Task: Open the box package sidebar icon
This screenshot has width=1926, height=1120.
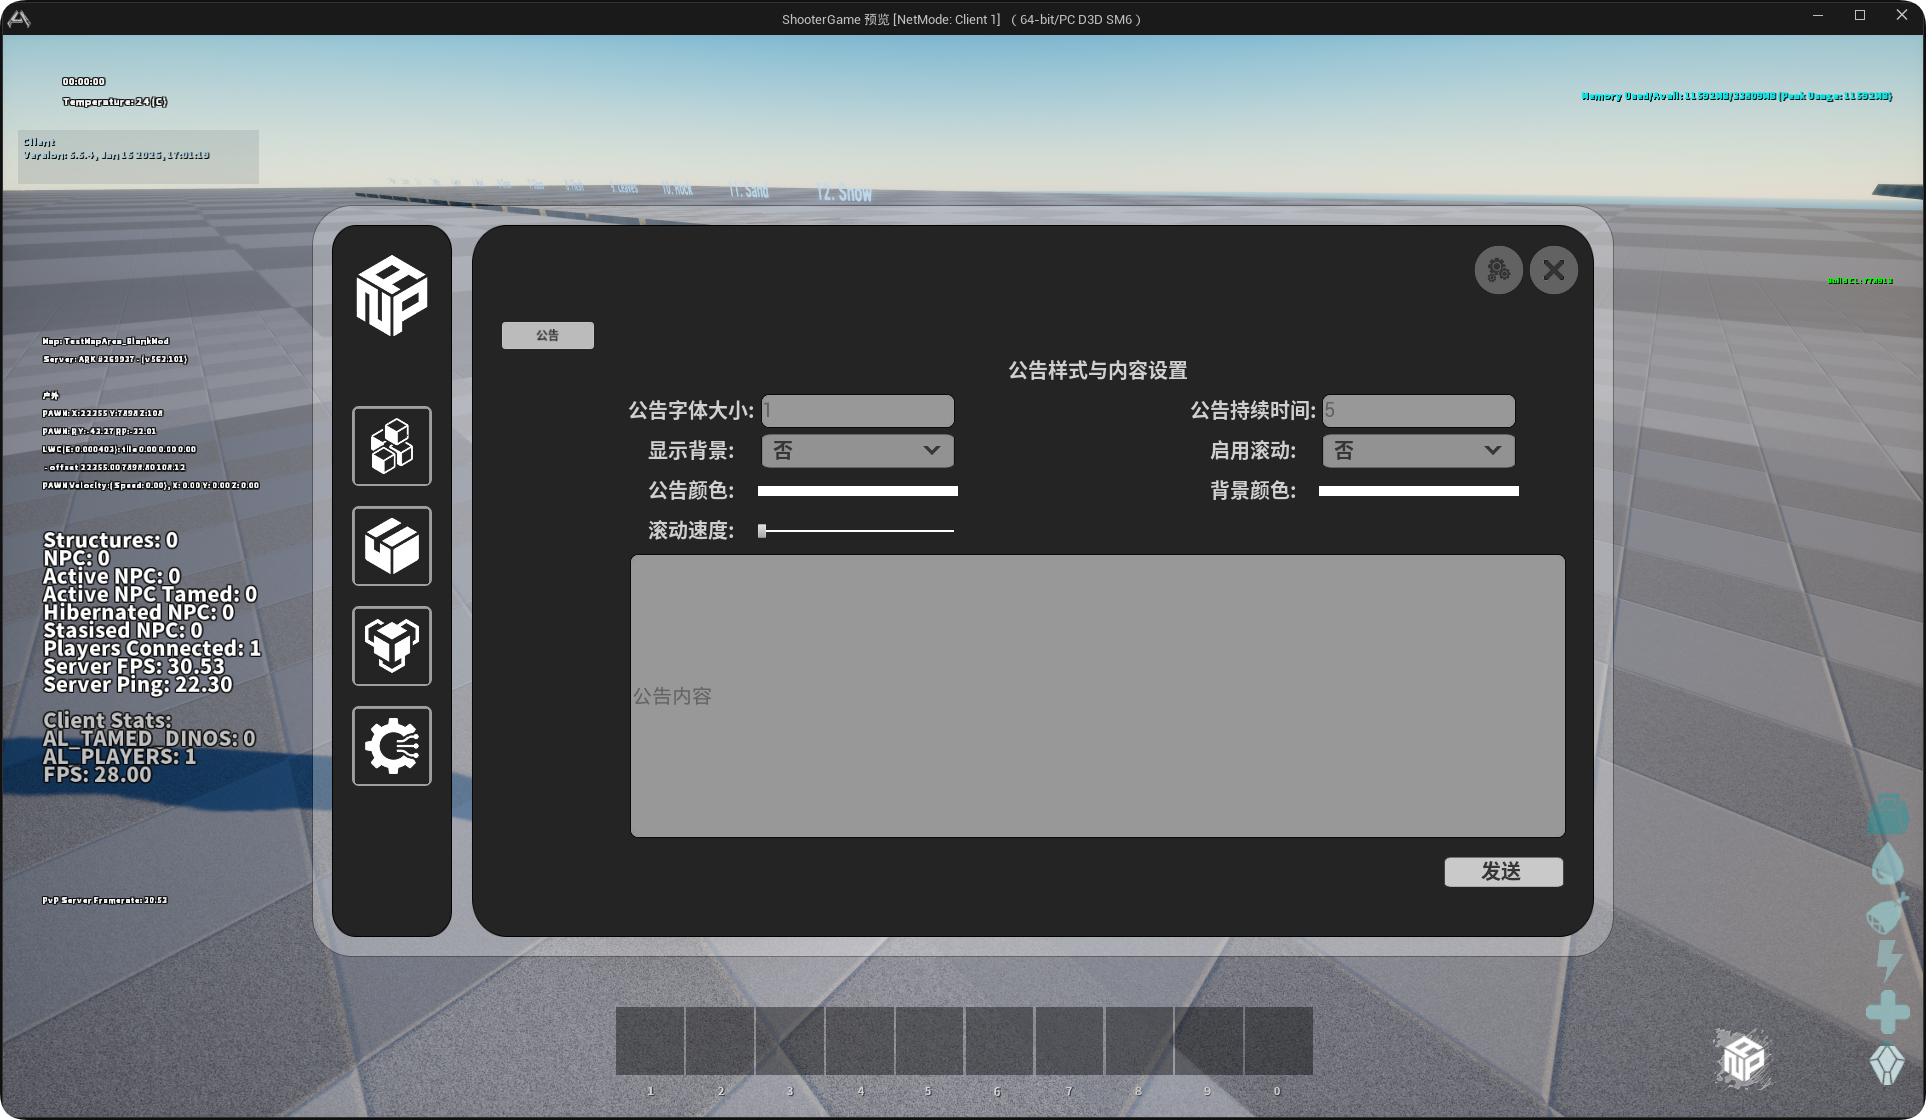Action: click(392, 546)
